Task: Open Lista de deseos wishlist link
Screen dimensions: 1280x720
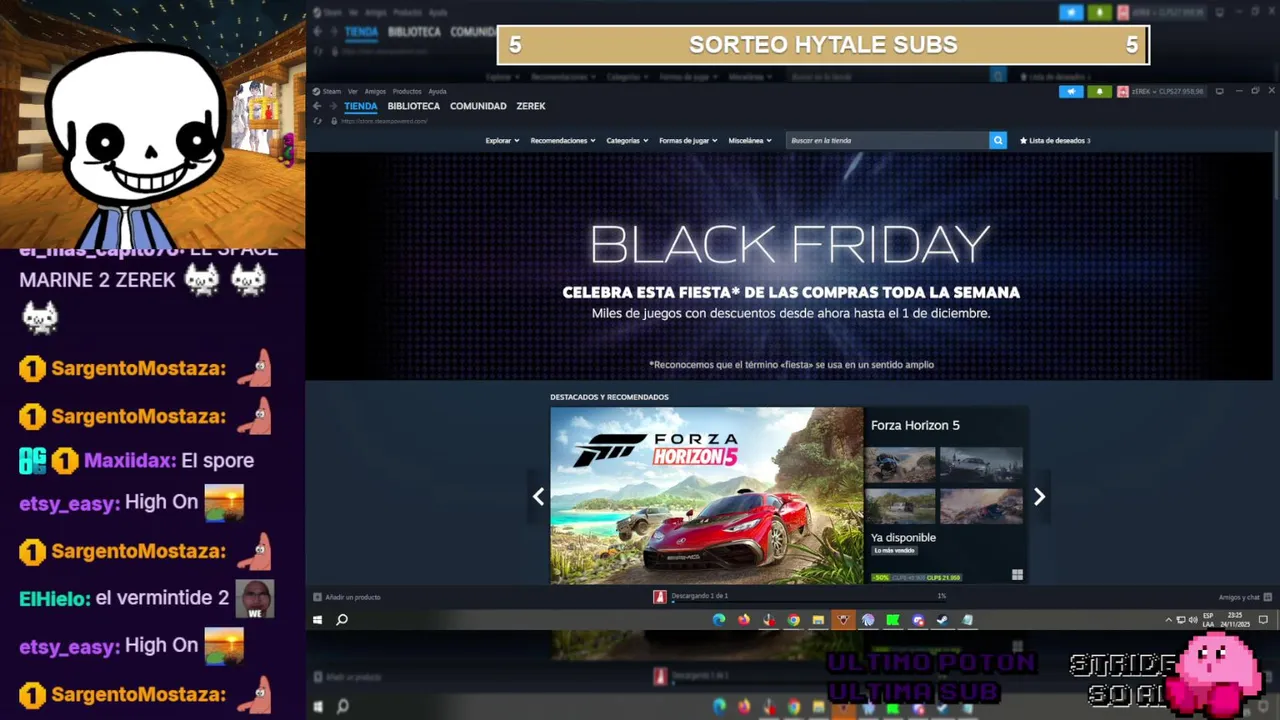Action: 1055,141
